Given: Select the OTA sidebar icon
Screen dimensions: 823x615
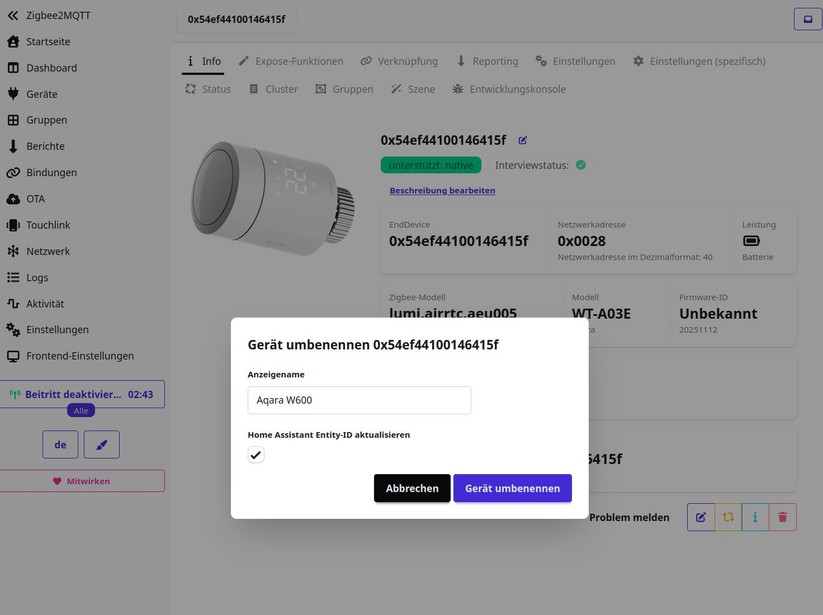Looking at the screenshot, I should (11, 198).
